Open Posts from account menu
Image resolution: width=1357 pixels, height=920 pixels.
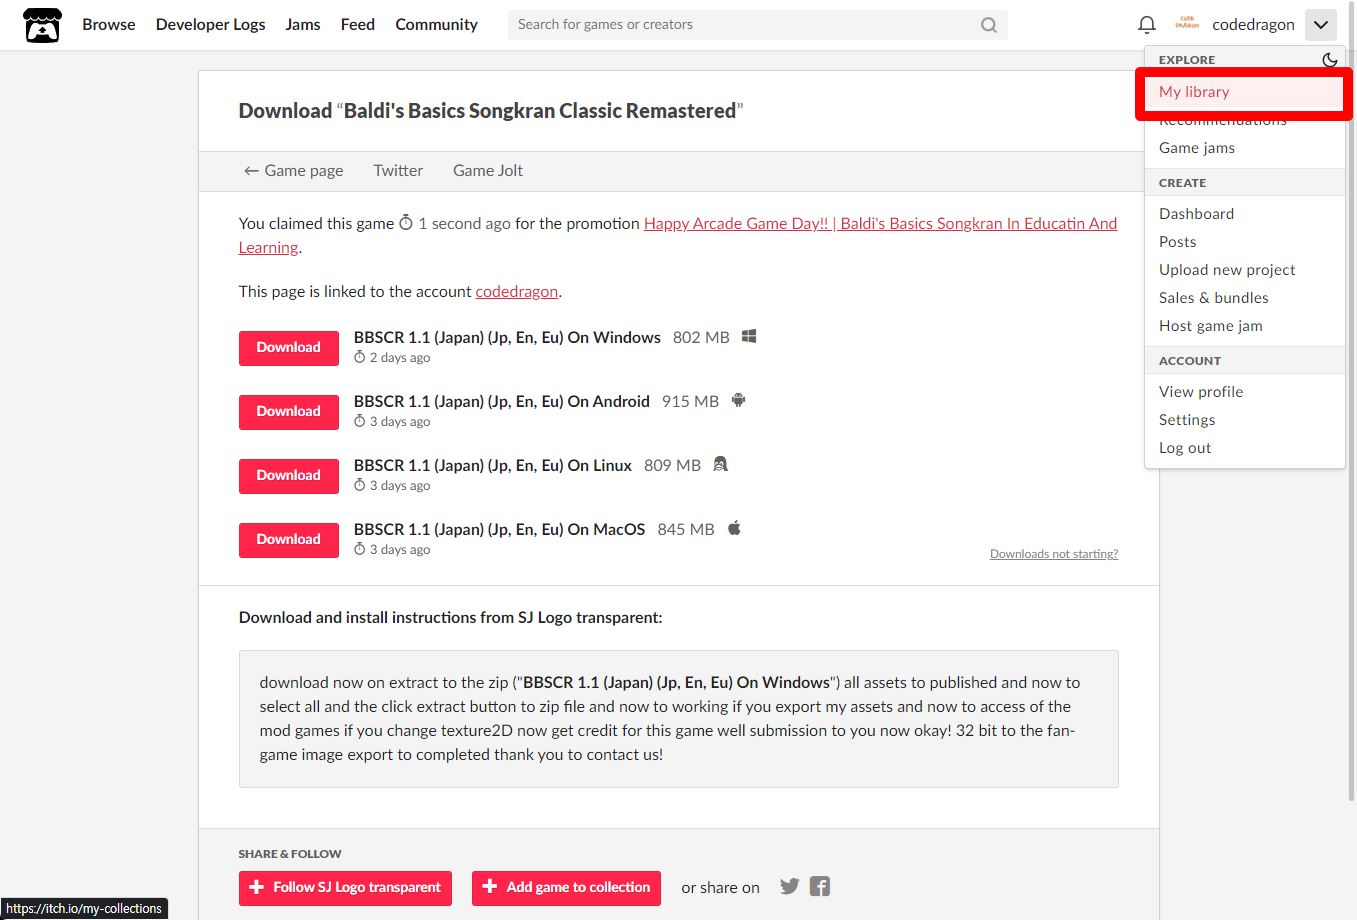pos(1244,242)
